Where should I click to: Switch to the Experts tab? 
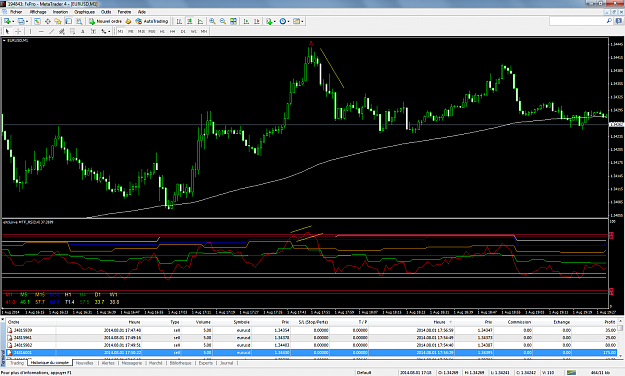point(206,363)
